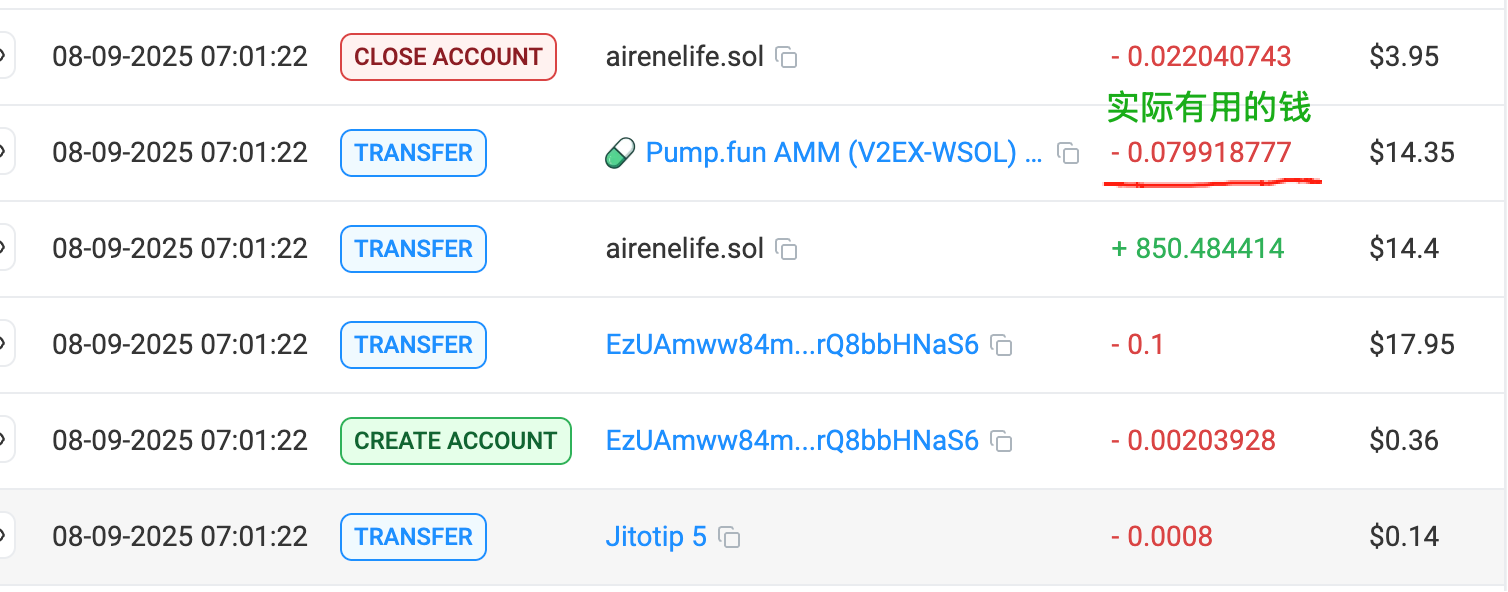Open EzUAmww84m link in CREATE ACCOUNT row
Screen dimensions: 1508x592
[x=792, y=441]
